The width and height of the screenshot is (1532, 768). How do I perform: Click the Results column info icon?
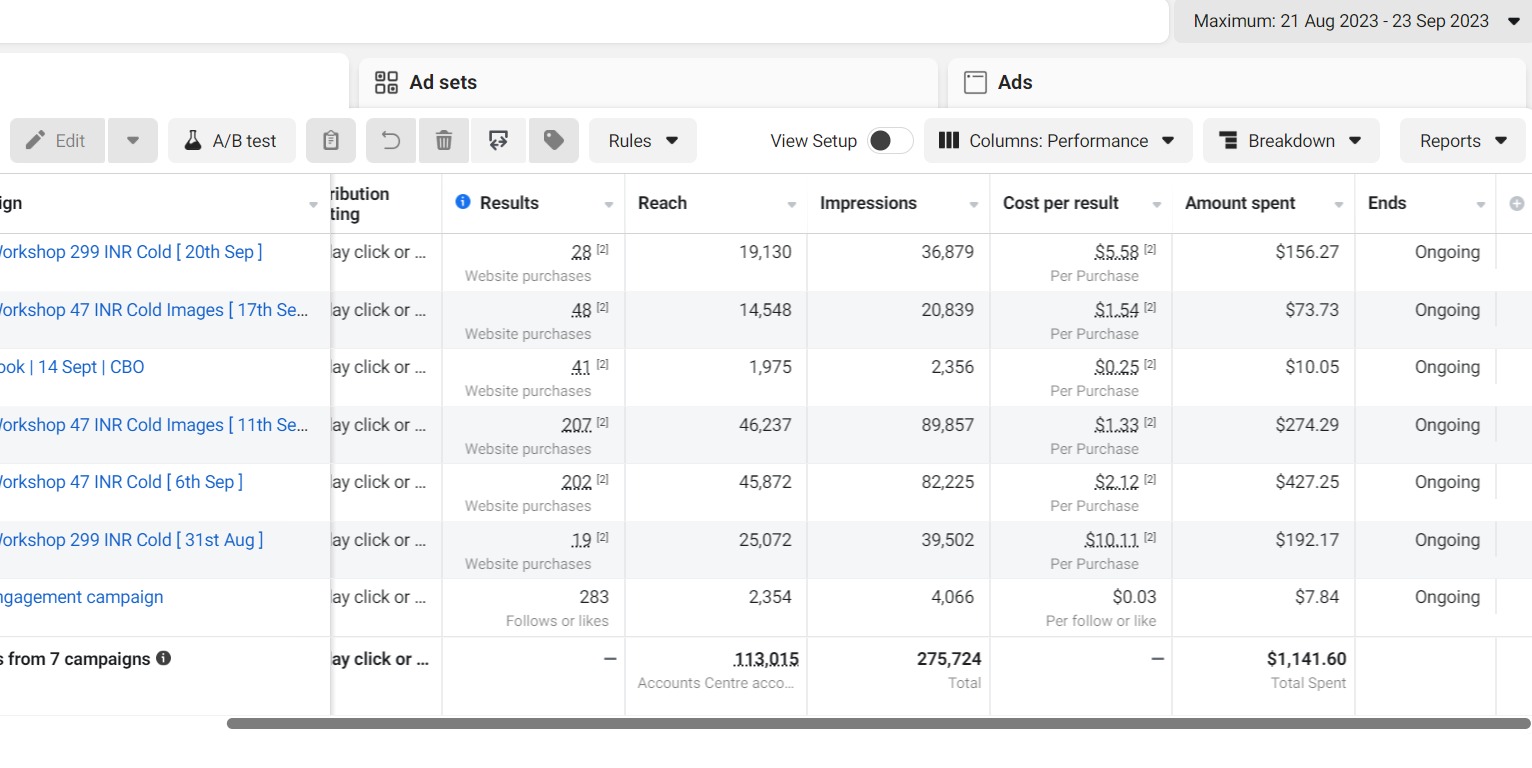pos(462,202)
